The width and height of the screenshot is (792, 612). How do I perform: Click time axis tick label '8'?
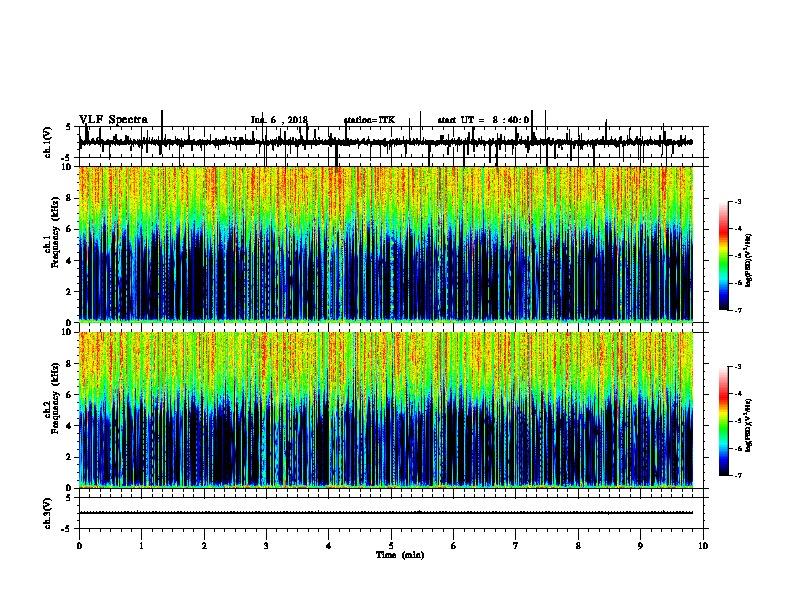[x=578, y=546]
